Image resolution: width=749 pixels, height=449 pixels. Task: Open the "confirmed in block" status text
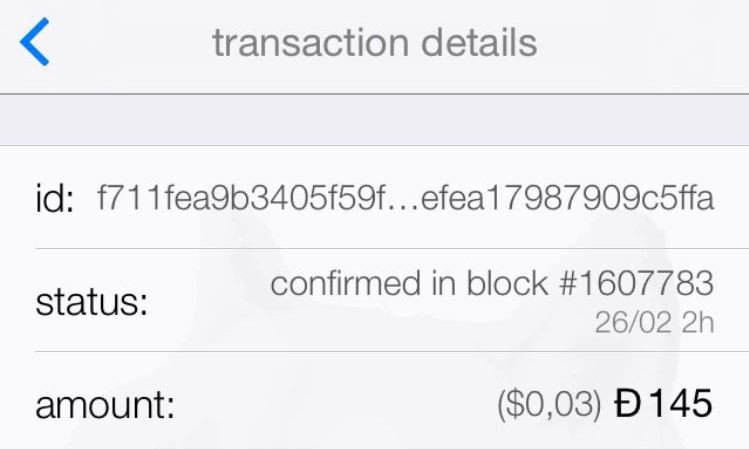pyautogui.click(x=409, y=283)
